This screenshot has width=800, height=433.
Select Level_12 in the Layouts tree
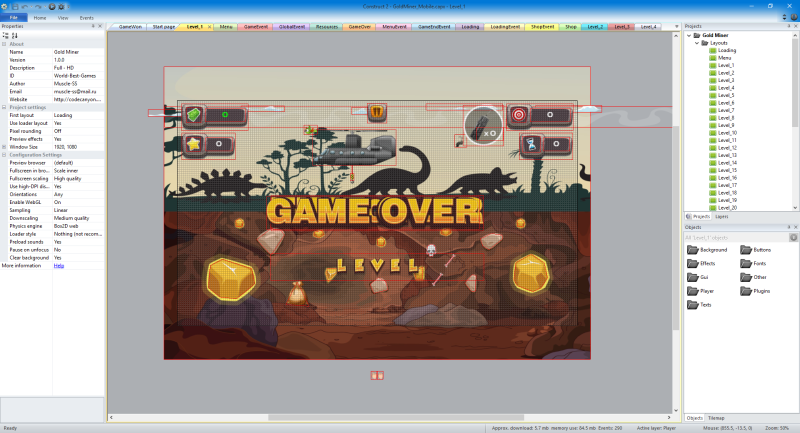(x=727, y=148)
